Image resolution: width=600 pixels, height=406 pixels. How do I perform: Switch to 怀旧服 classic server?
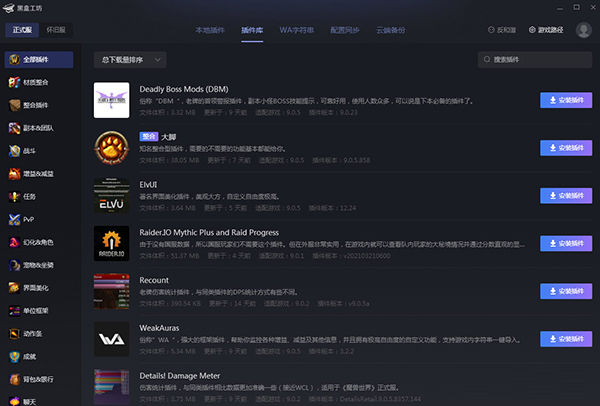[x=58, y=30]
